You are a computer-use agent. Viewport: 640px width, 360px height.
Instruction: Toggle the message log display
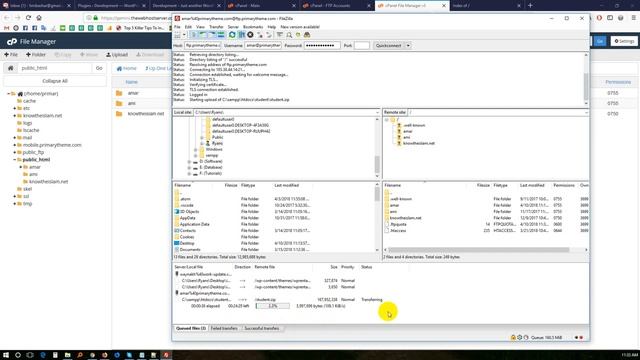coord(194,35)
